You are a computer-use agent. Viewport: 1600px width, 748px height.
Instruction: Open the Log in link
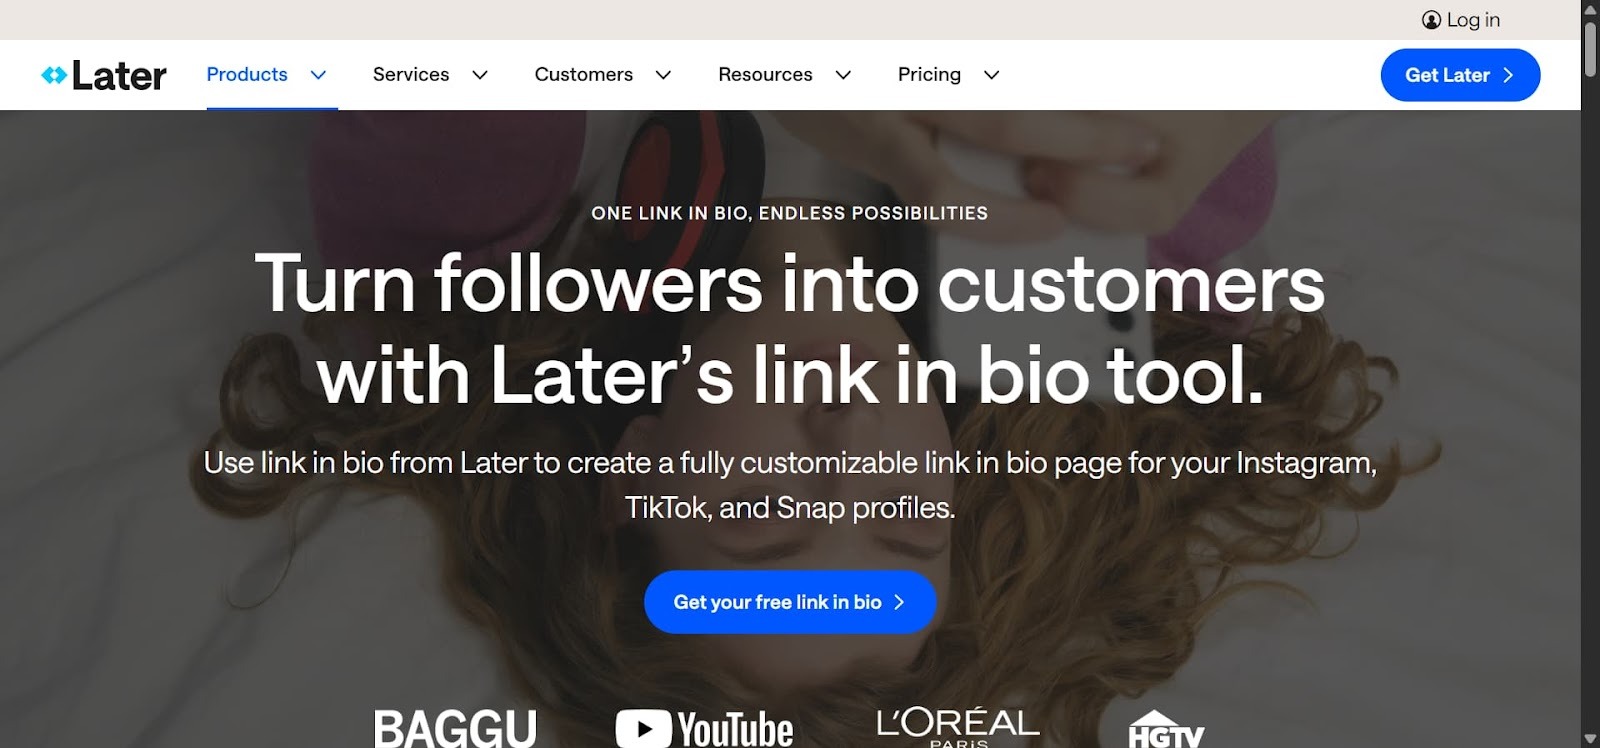pos(1473,20)
